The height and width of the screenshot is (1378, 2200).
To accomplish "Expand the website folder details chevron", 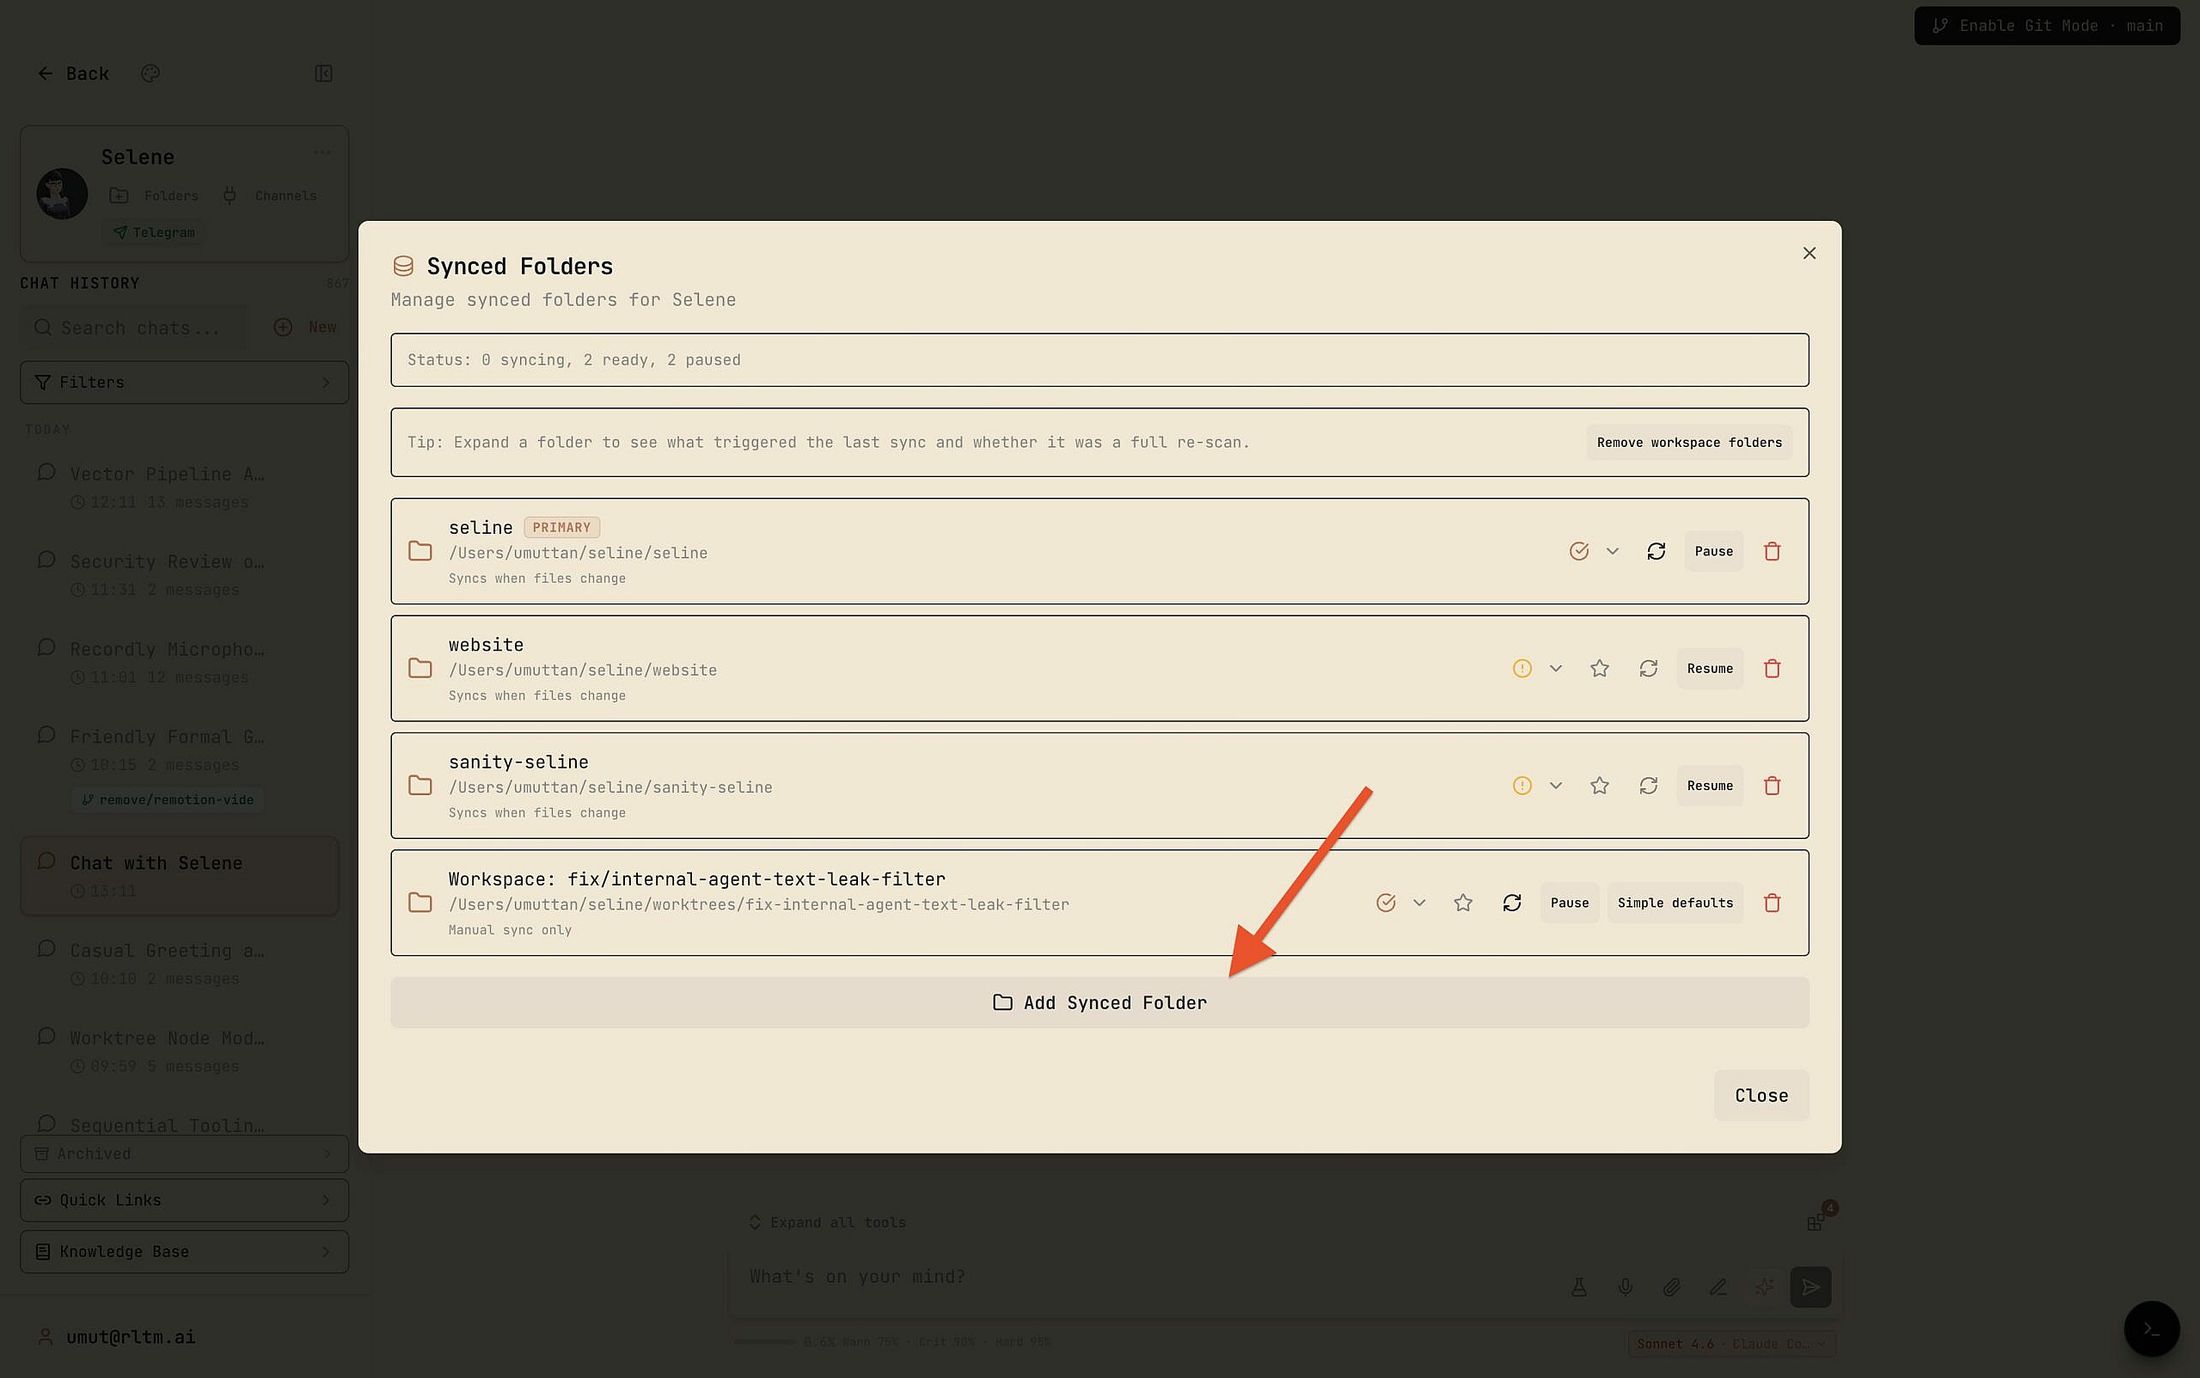I will (x=1555, y=668).
